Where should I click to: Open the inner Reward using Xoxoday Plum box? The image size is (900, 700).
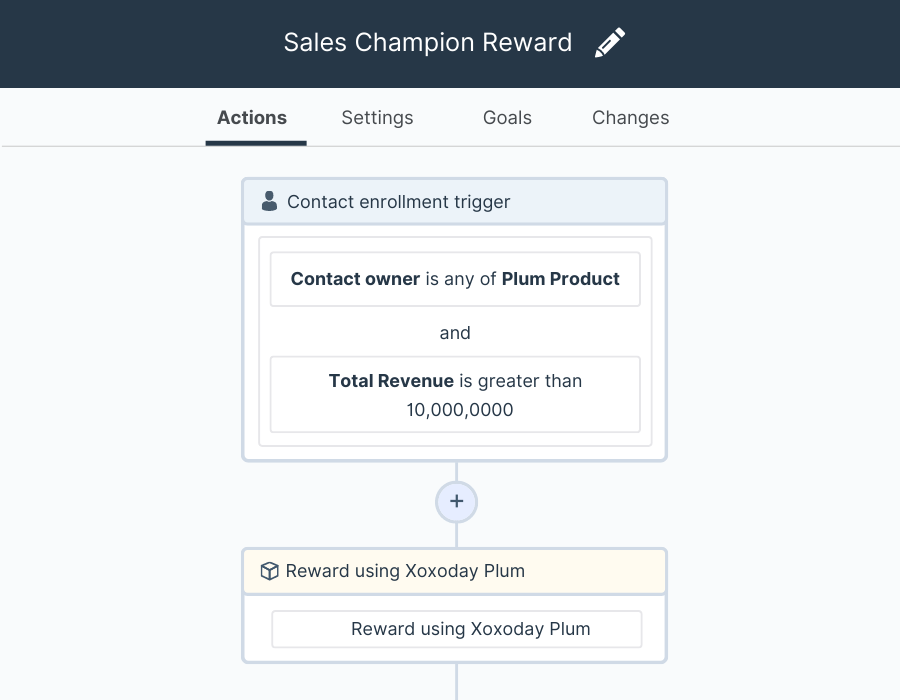pyautogui.click(x=457, y=629)
